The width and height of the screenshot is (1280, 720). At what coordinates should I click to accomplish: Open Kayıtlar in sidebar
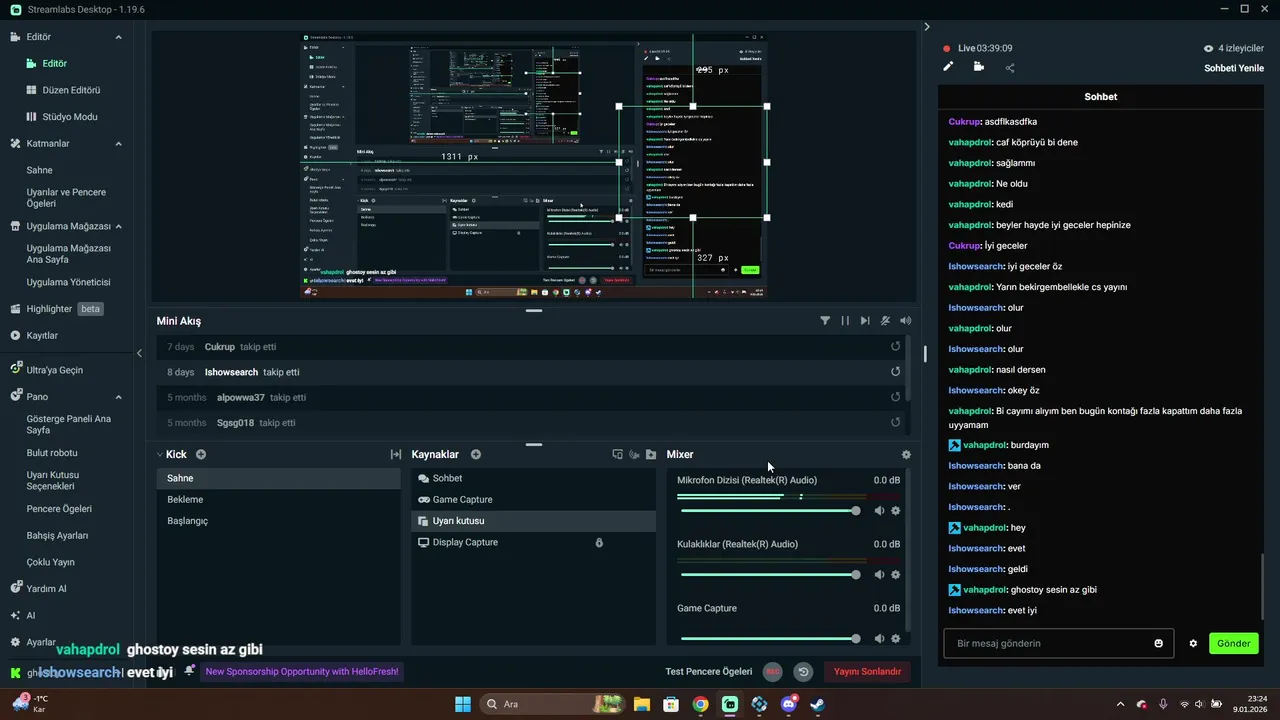pyautogui.click(x=42, y=335)
